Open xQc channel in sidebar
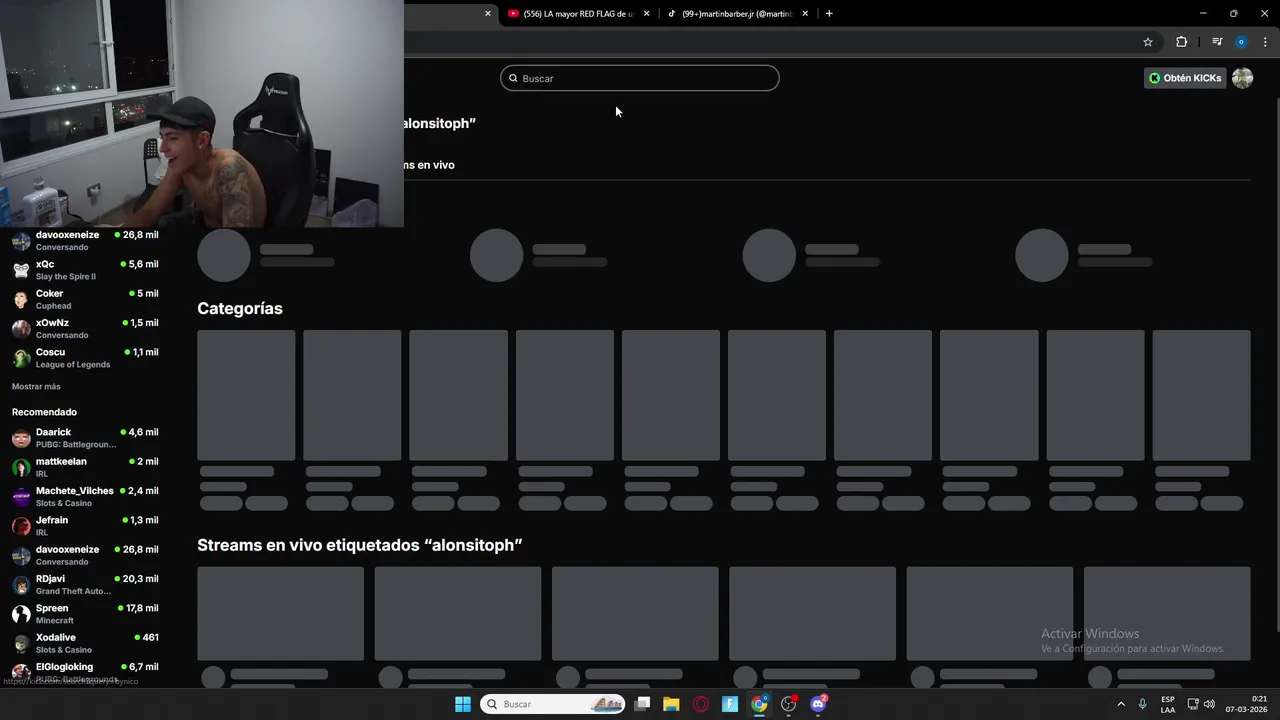Viewport: 1280px width, 720px height. (85, 270)
